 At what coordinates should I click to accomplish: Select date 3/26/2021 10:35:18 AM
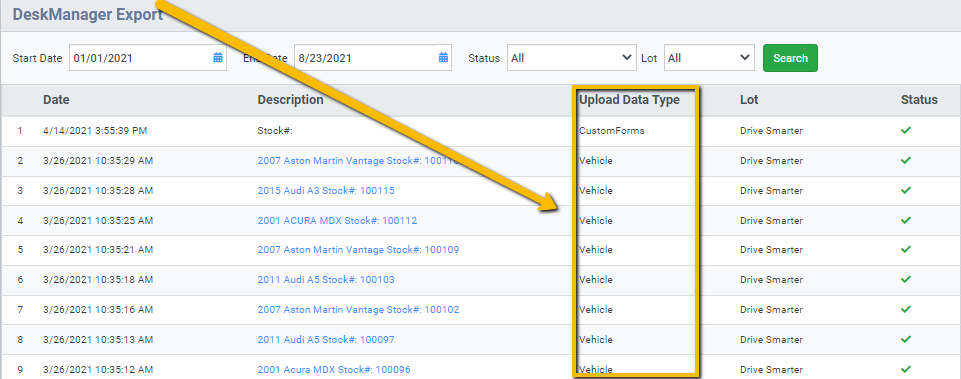[x=98, y=280]
